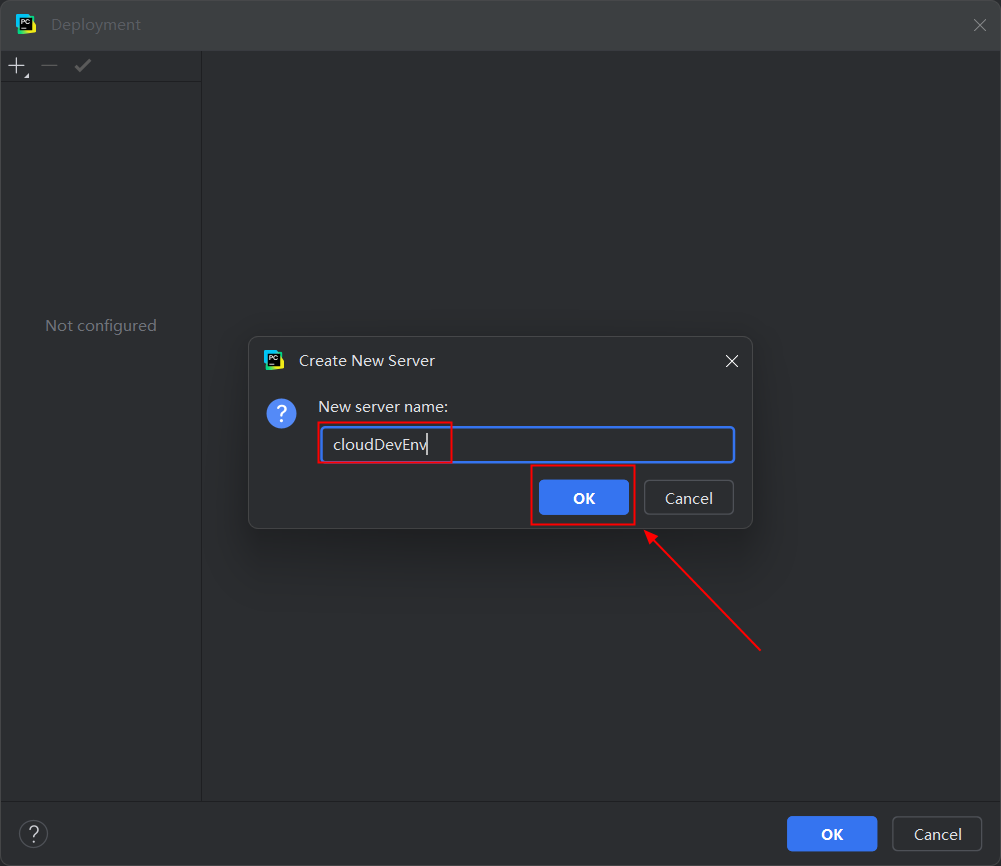
Task: Click the Deployment title bar label
Action: pyautogui.click(x=95, y=24)
